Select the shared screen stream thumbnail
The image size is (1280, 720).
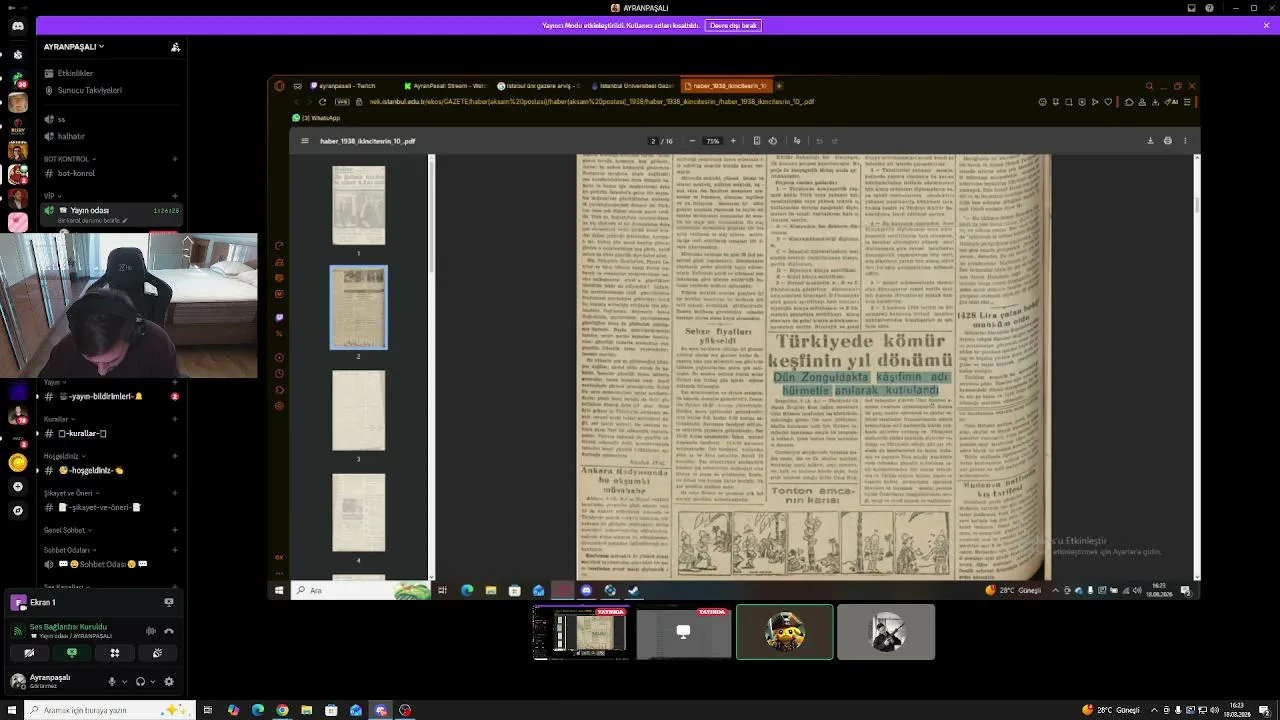(581, 632)
